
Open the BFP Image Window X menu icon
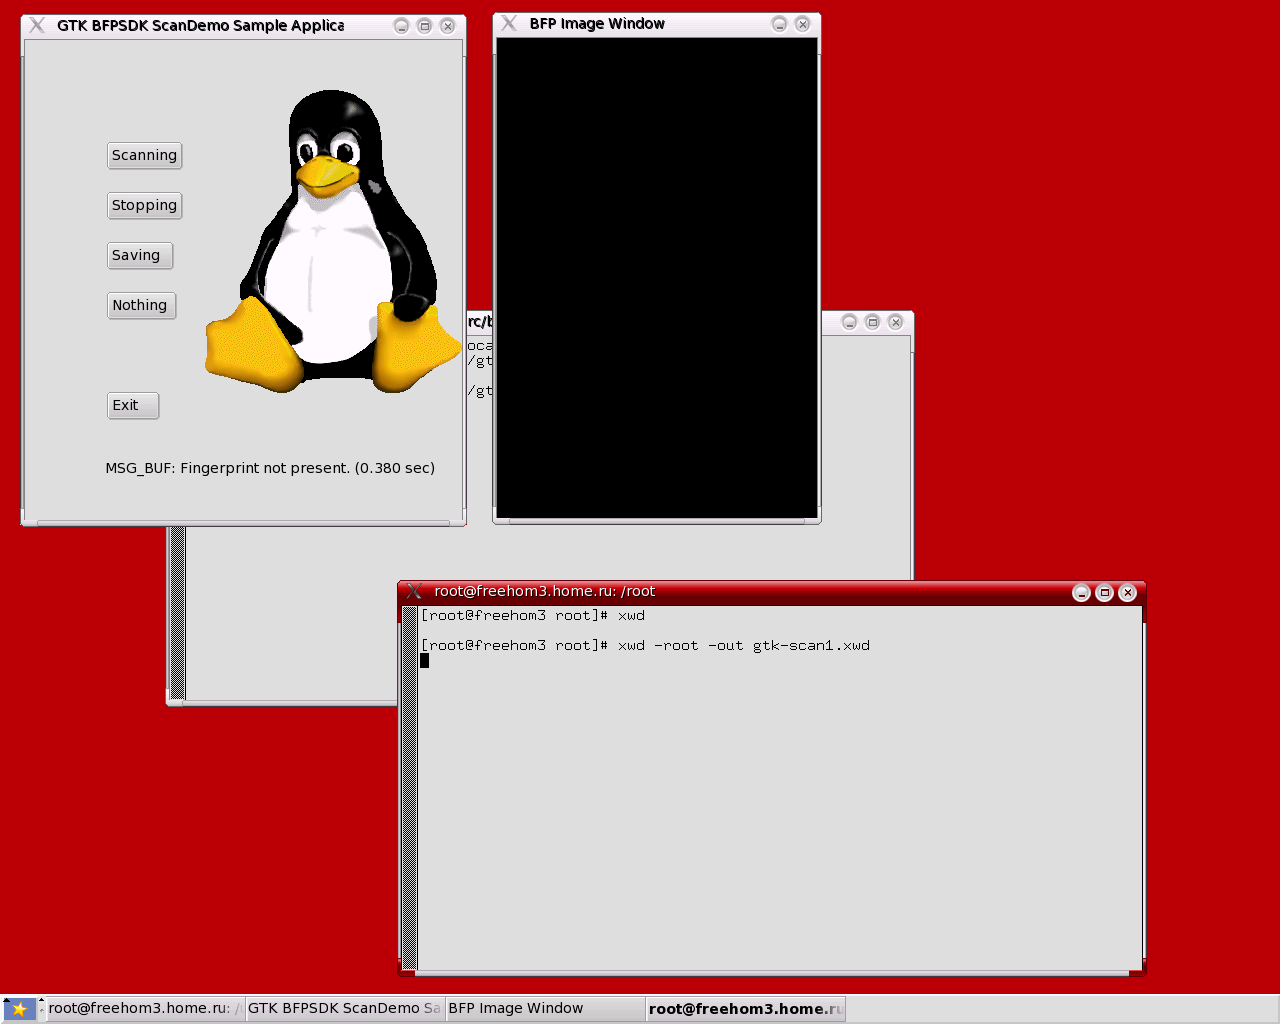coord(509,24)
